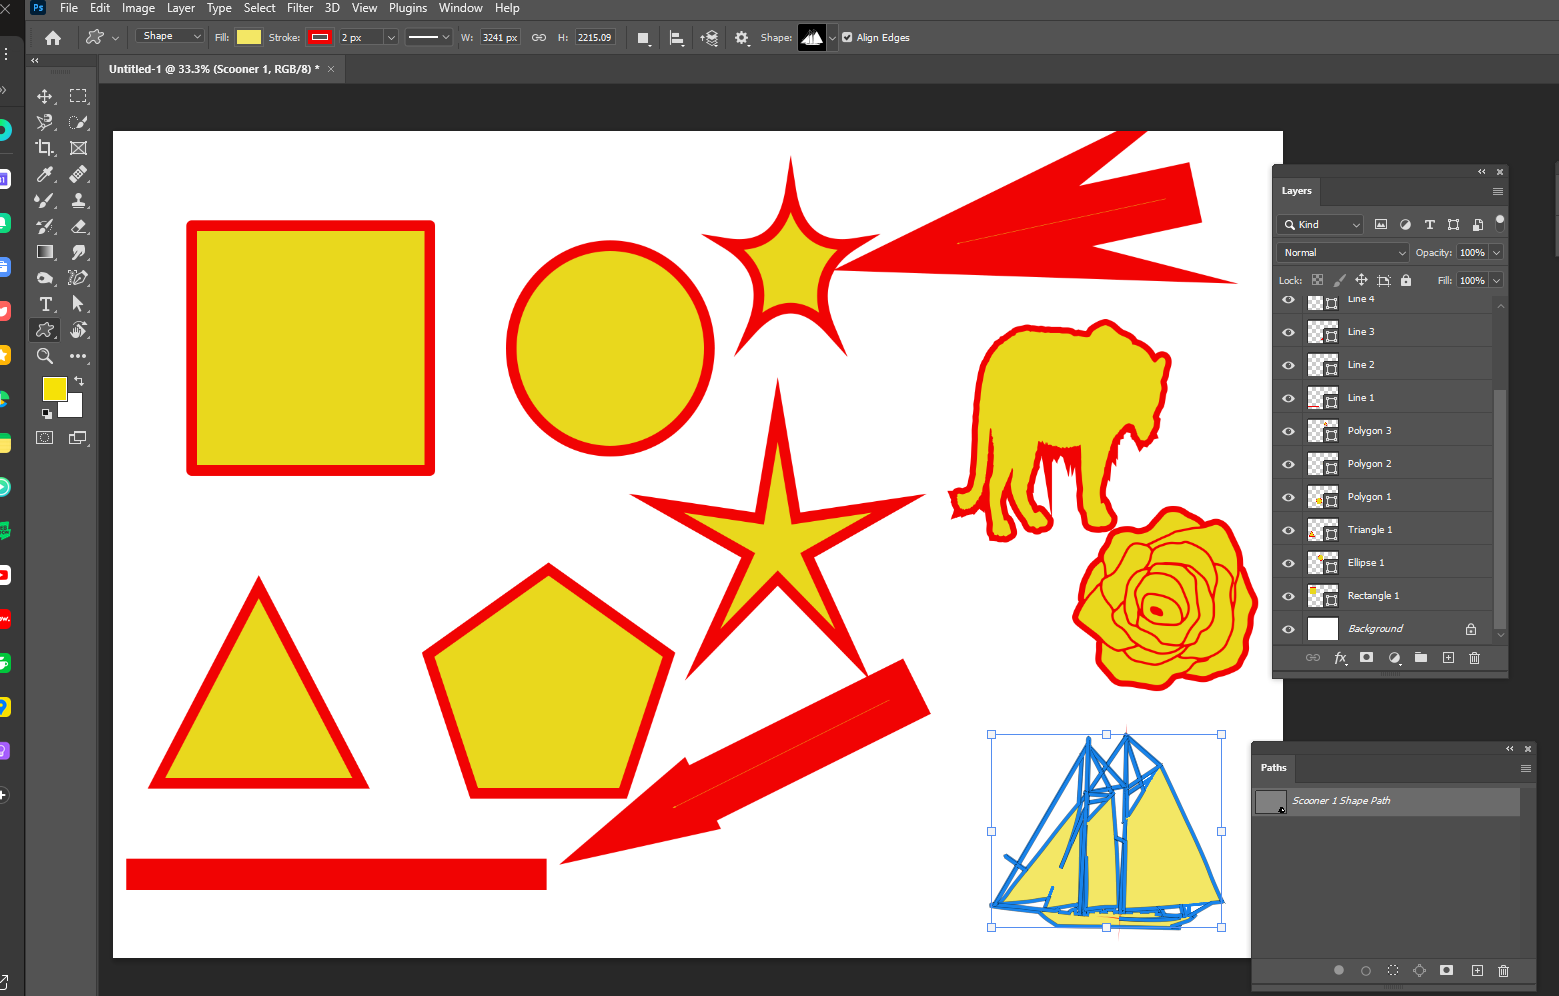
Task: Hide the Line 3 layer
Action: pyautogui.click(x=1288, y=332)
